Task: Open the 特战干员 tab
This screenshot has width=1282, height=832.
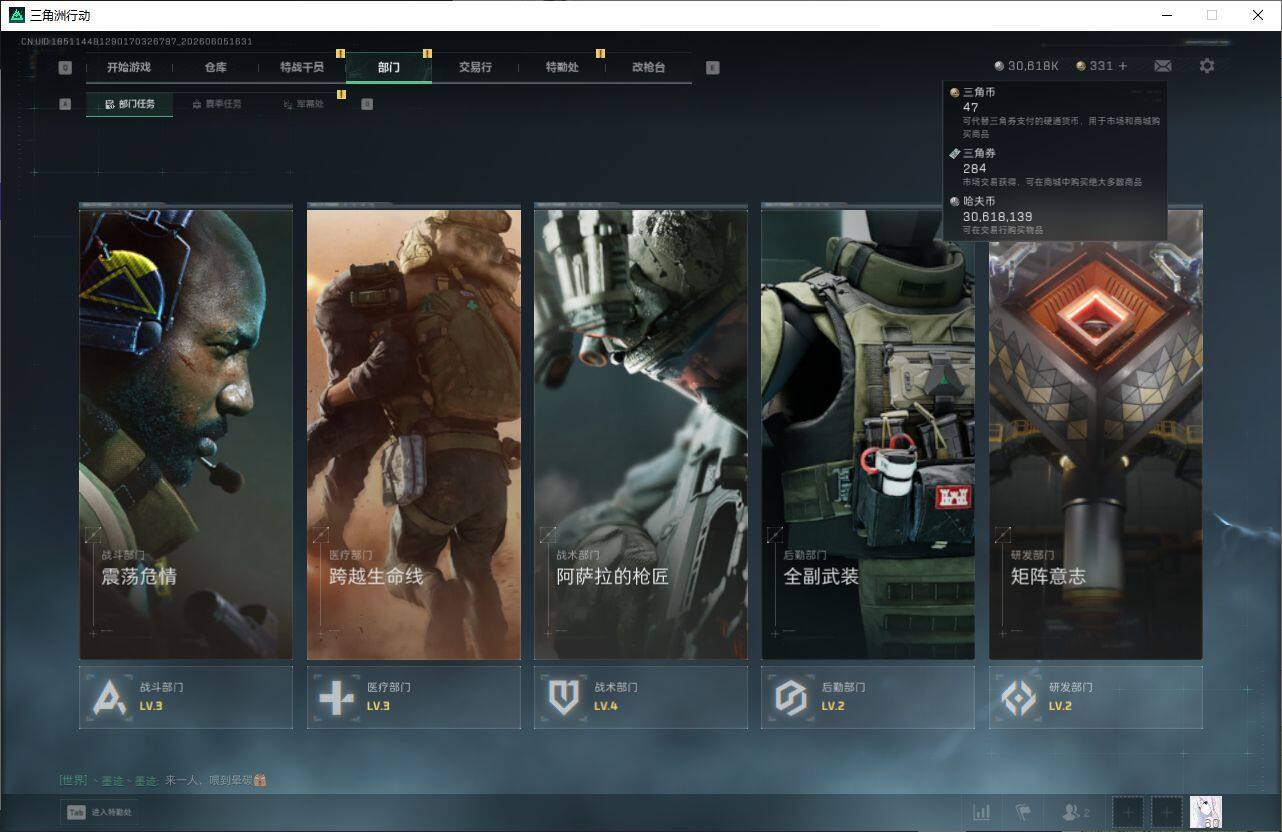Action: pos(302,68)
